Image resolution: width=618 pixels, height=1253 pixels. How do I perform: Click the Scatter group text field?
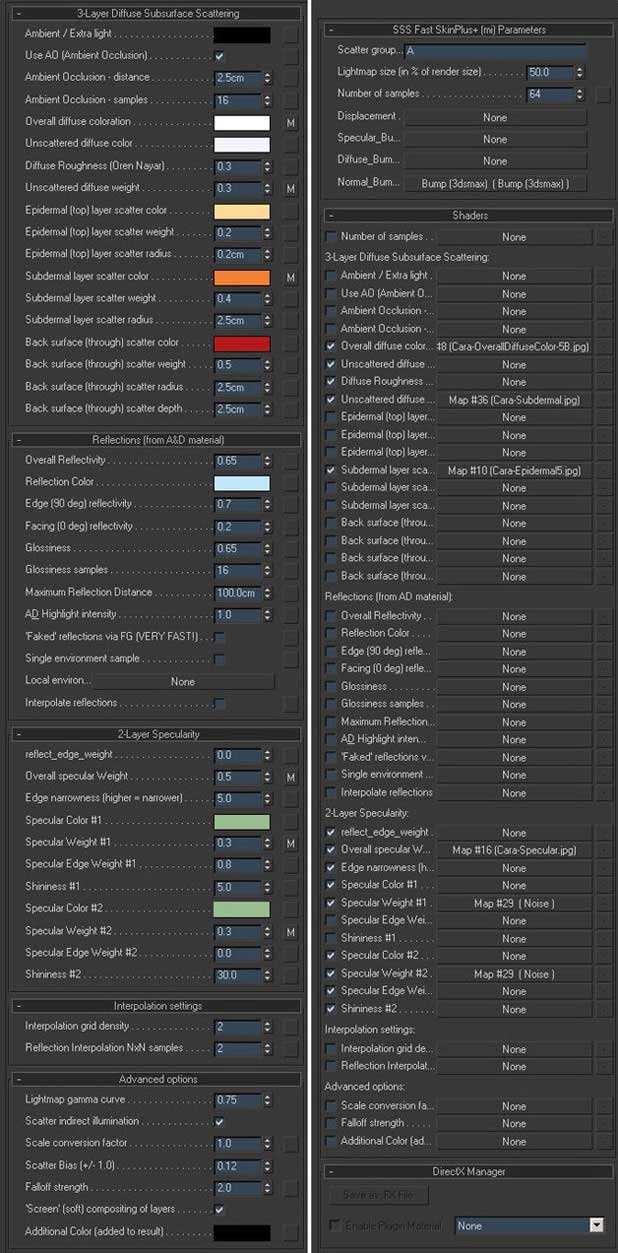[x=494, y=50]
